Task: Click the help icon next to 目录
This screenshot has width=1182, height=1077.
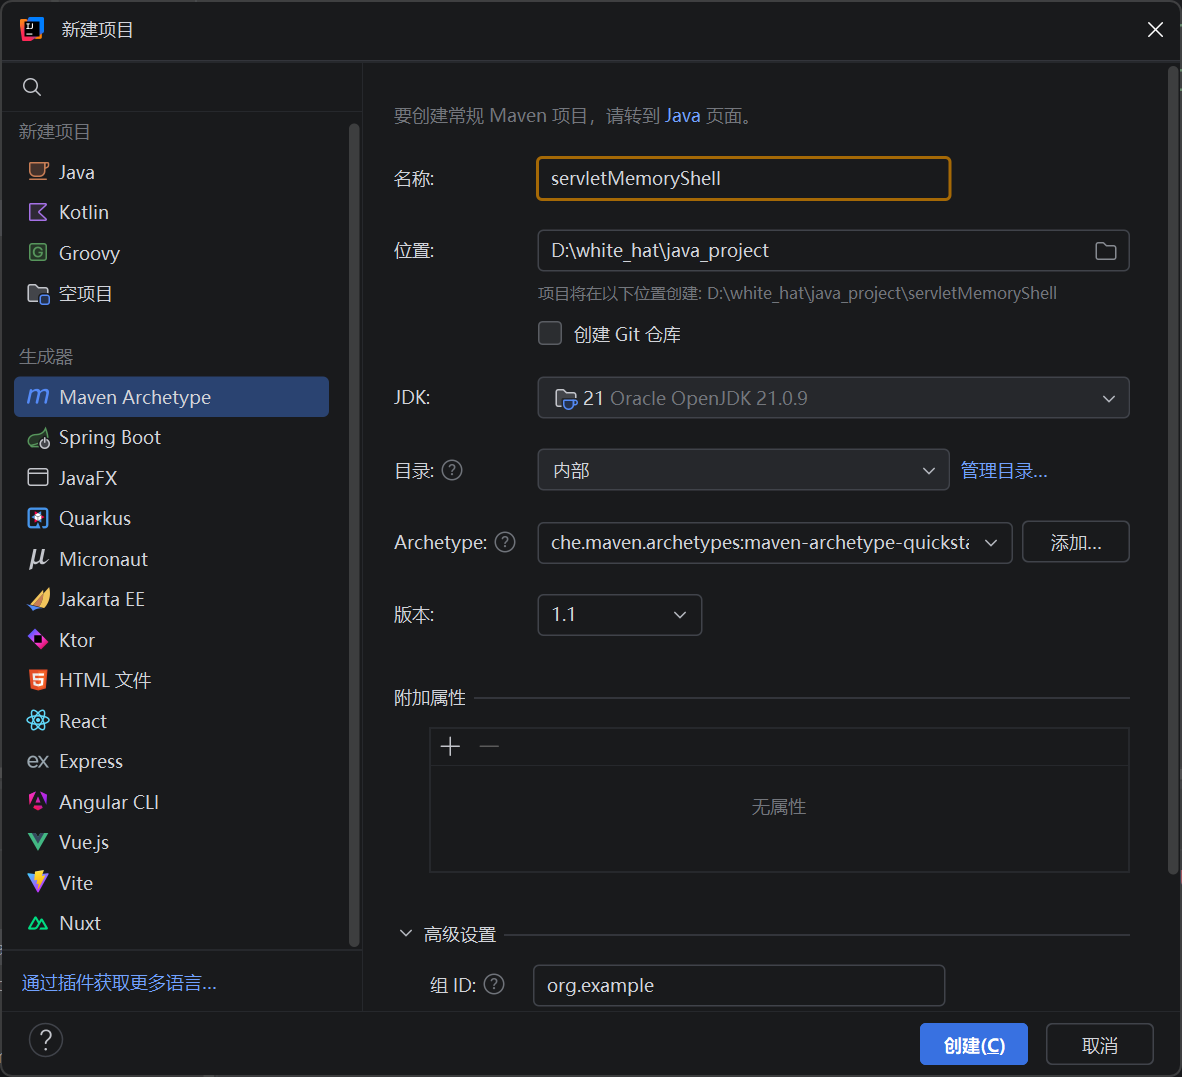Action: (x=452, y=470)
